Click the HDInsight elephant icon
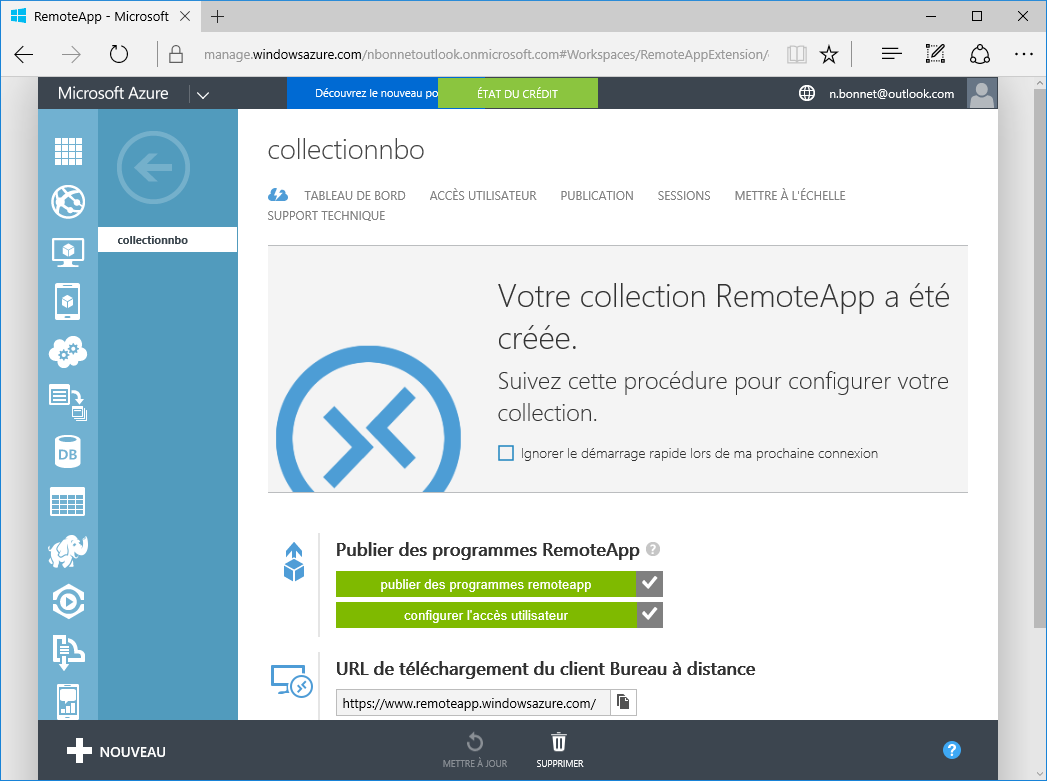Image resolution: width=1047 pixels, height=781 pixels. pyautogui.click(x=68, y=551)
